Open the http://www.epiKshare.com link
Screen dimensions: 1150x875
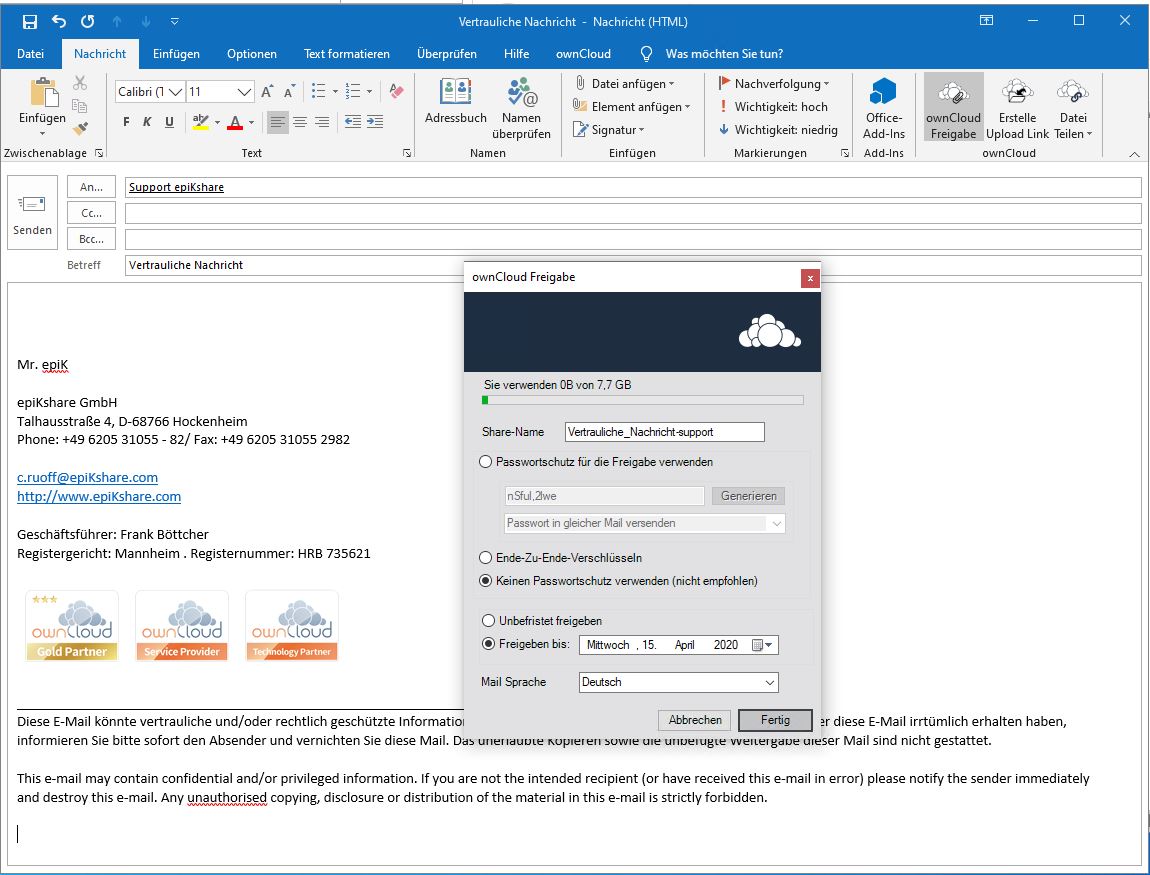click(x=99, y=497)
